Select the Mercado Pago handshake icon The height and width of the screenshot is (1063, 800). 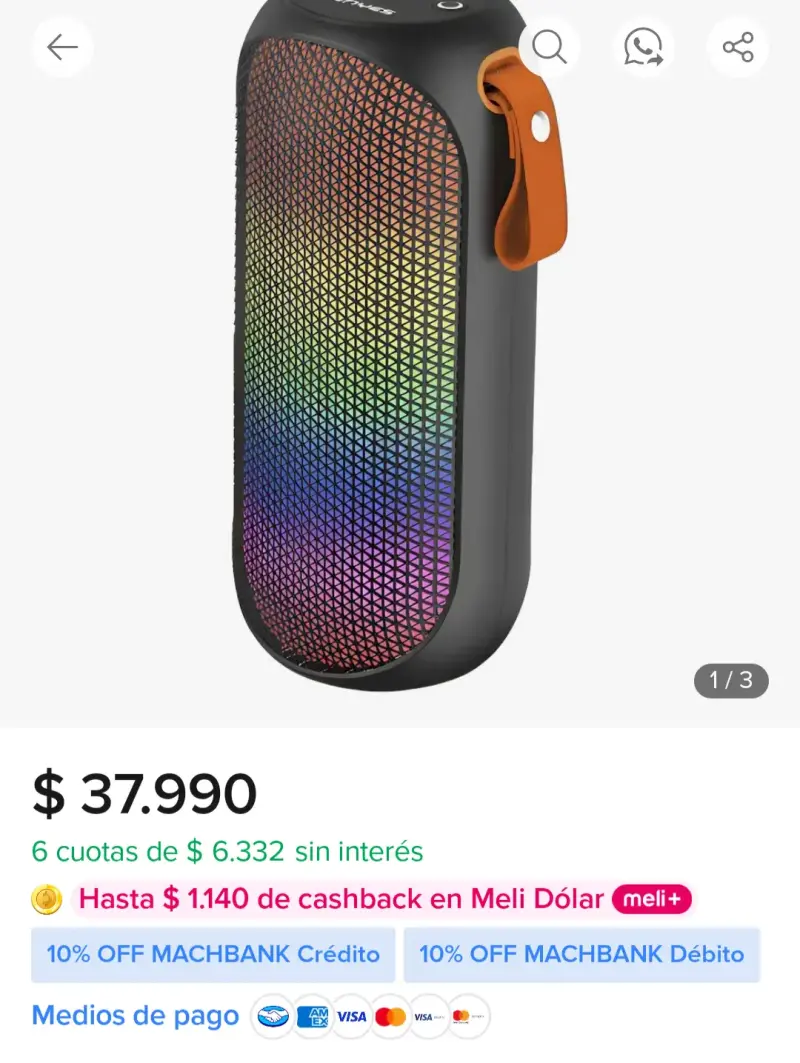pyautogui.click(x=273, y=1016)
